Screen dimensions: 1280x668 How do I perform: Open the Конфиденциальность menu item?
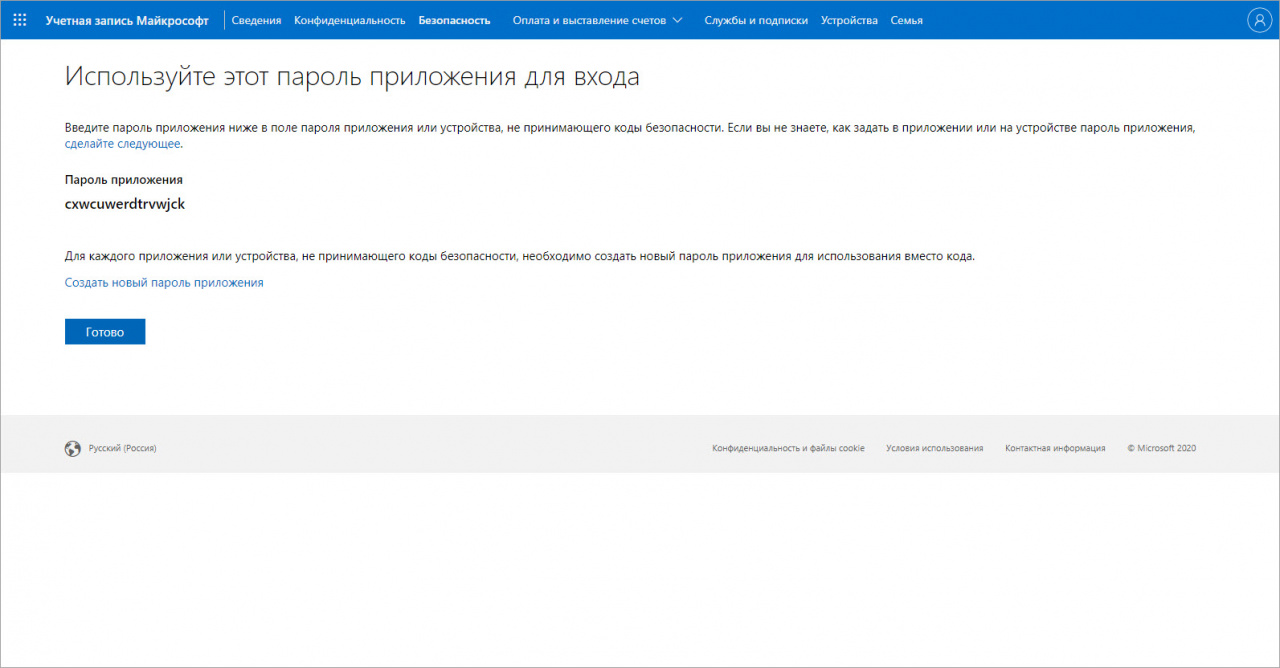(x=350, y=20)
